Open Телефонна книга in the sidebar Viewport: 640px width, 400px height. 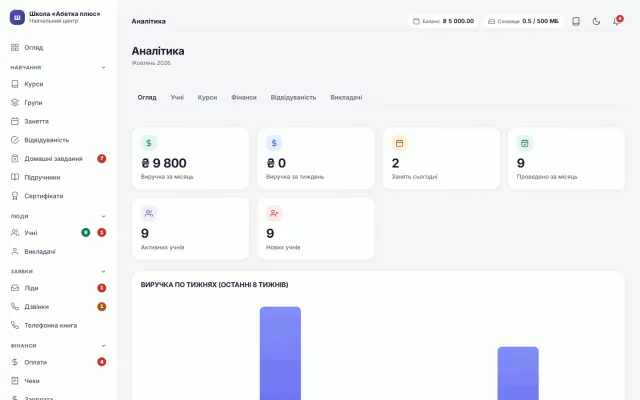[x=58, y=325]
